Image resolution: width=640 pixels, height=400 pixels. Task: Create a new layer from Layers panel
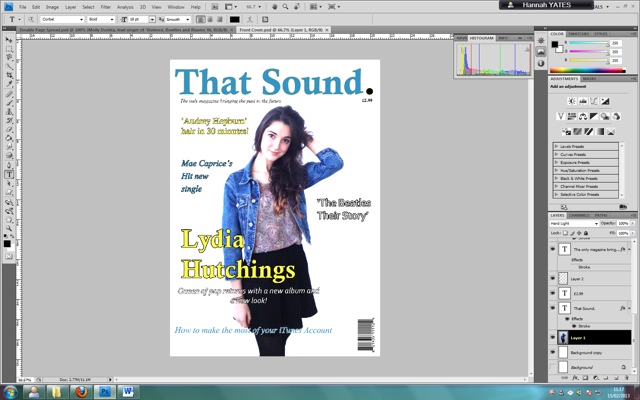[x=616, y=378]
